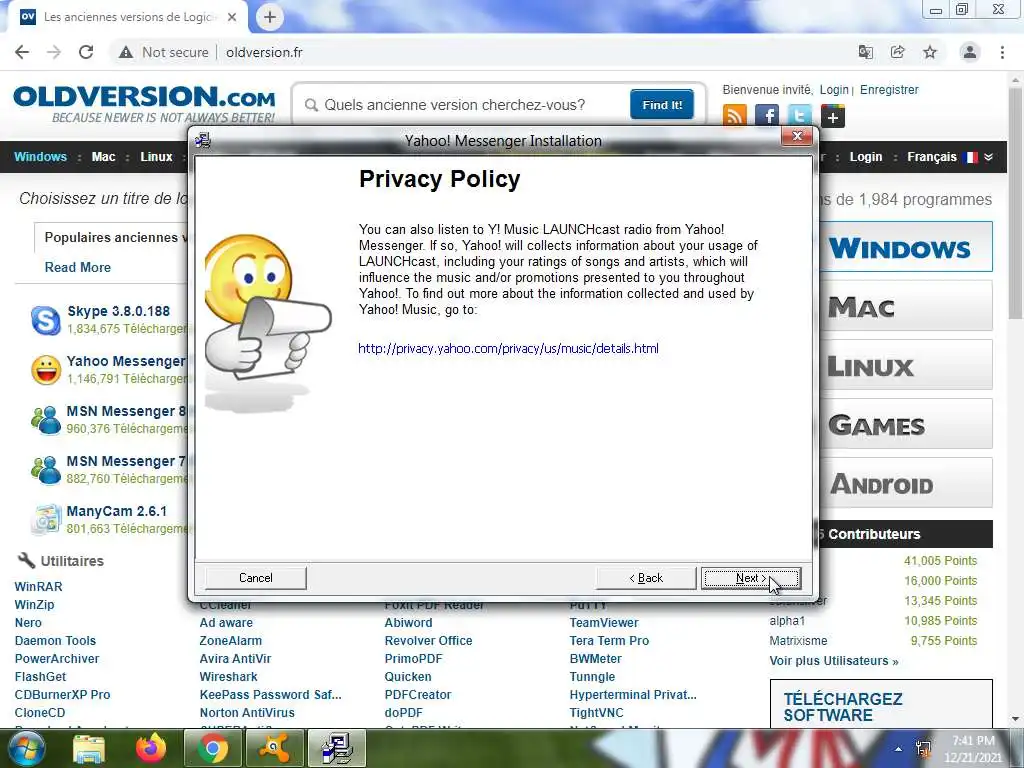Click Next in the Yahoo! Messenger installer

[x=751, y=578]
